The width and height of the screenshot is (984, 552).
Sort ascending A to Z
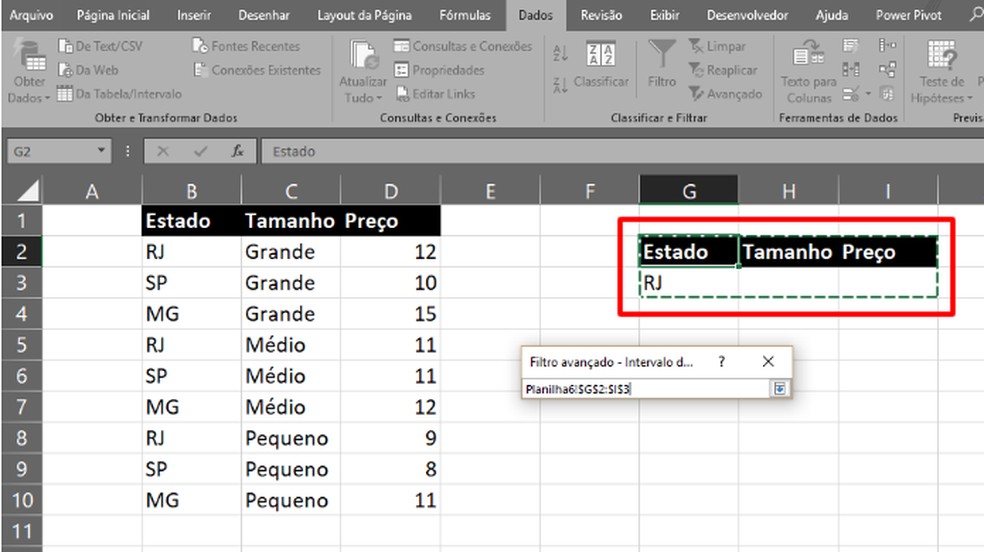click(560, 53)
